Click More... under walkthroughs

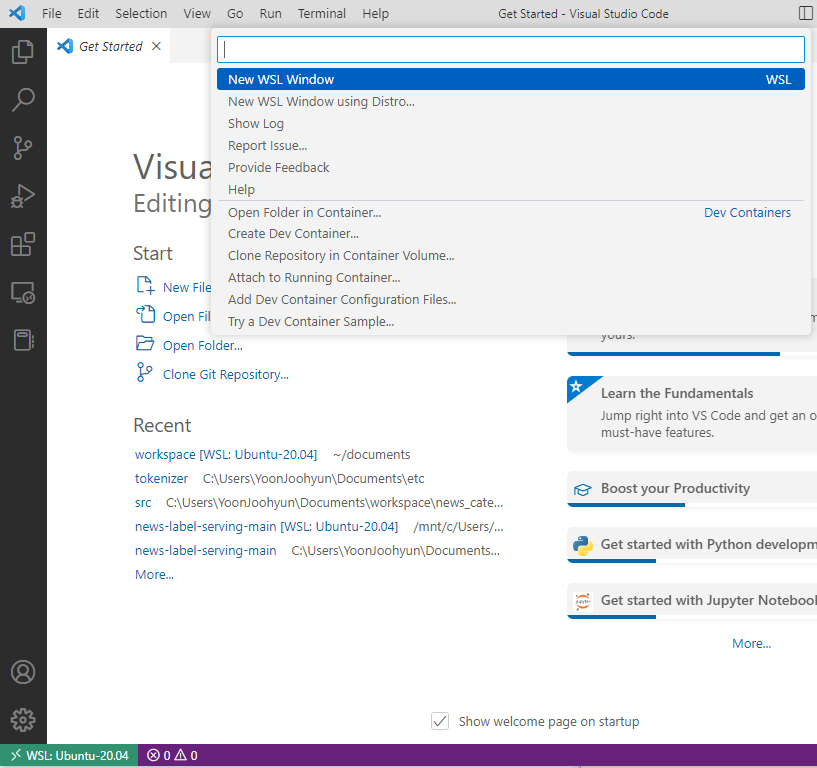pyautogui.click(x=751, y=643)
